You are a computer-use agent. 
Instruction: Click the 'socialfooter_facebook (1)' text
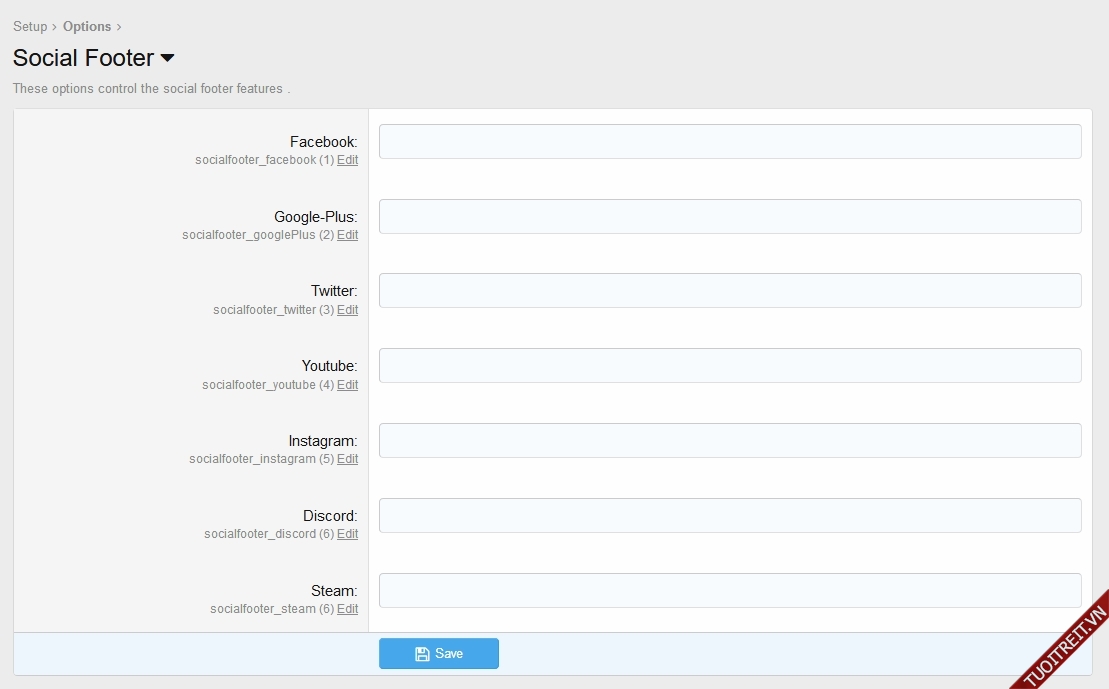265,160
